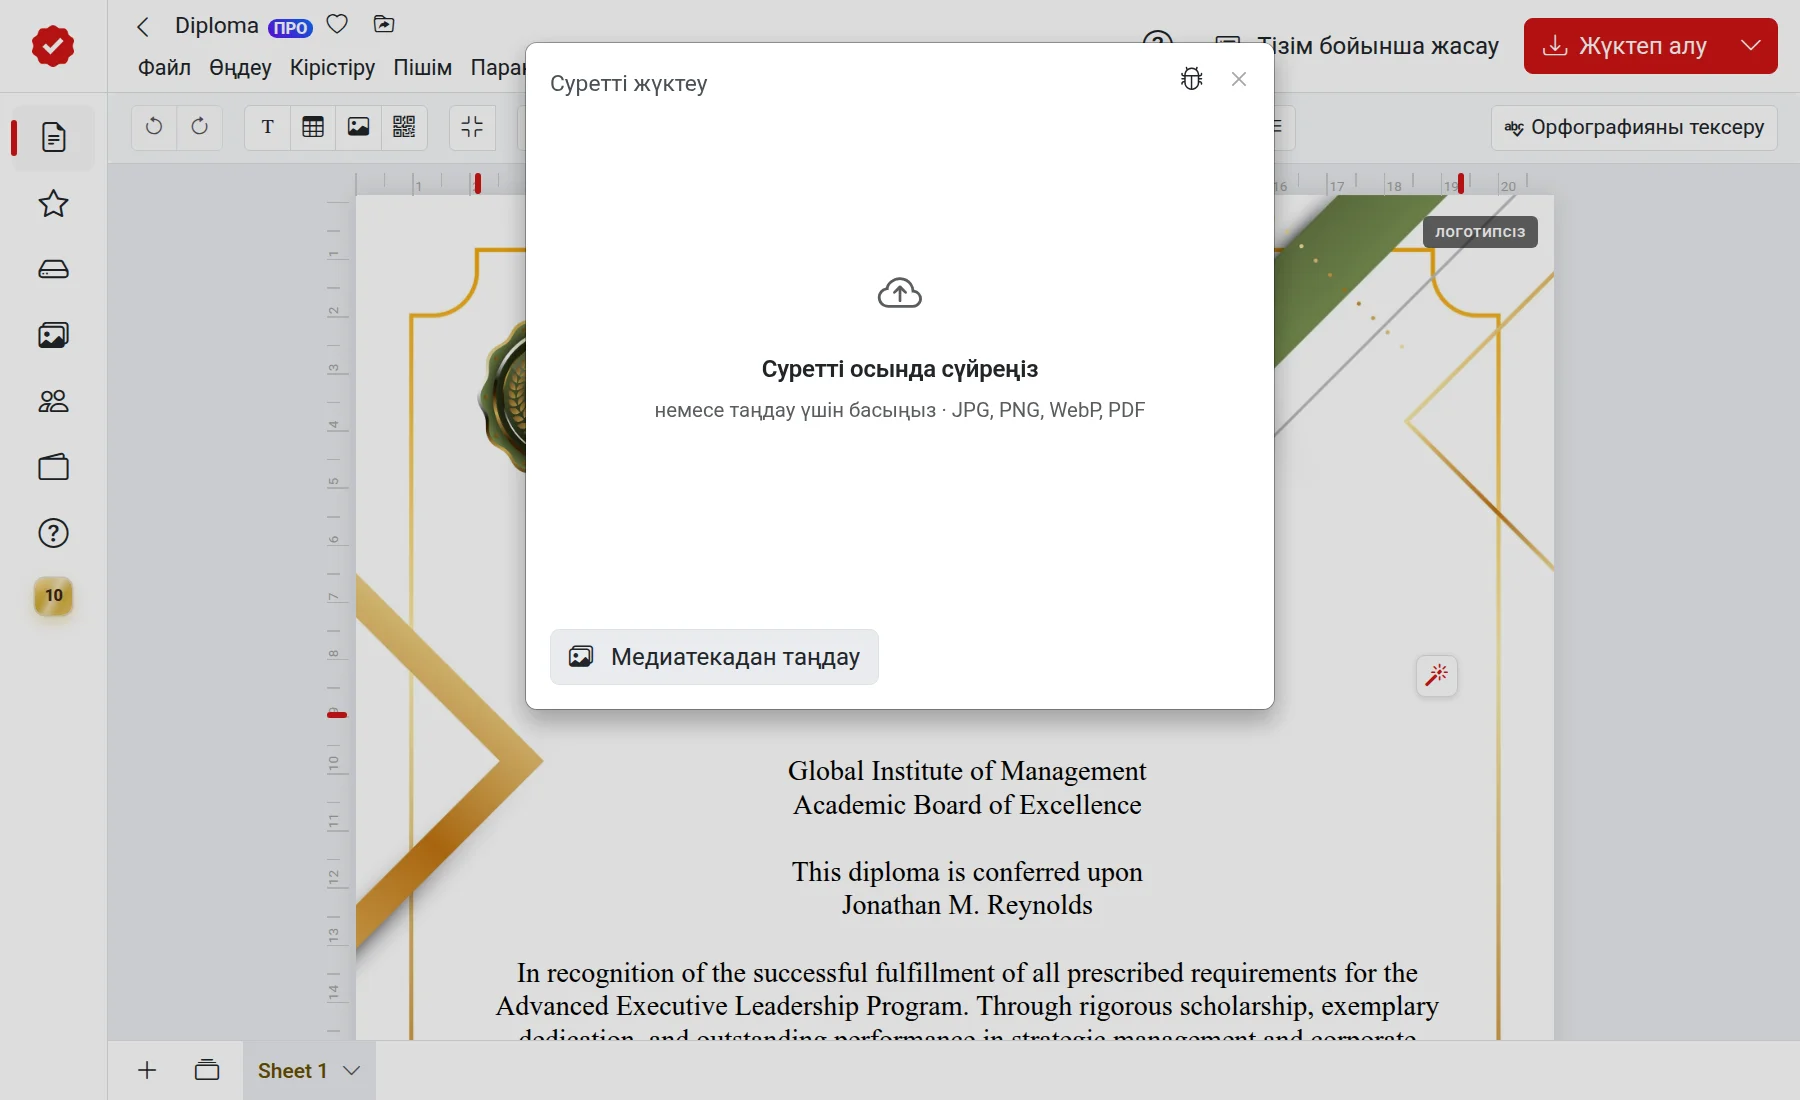Insert a table from toolbar

point(313,127)
